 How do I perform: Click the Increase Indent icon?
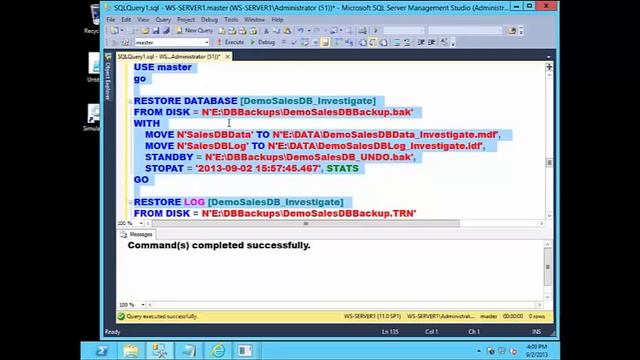click(431, 42)
